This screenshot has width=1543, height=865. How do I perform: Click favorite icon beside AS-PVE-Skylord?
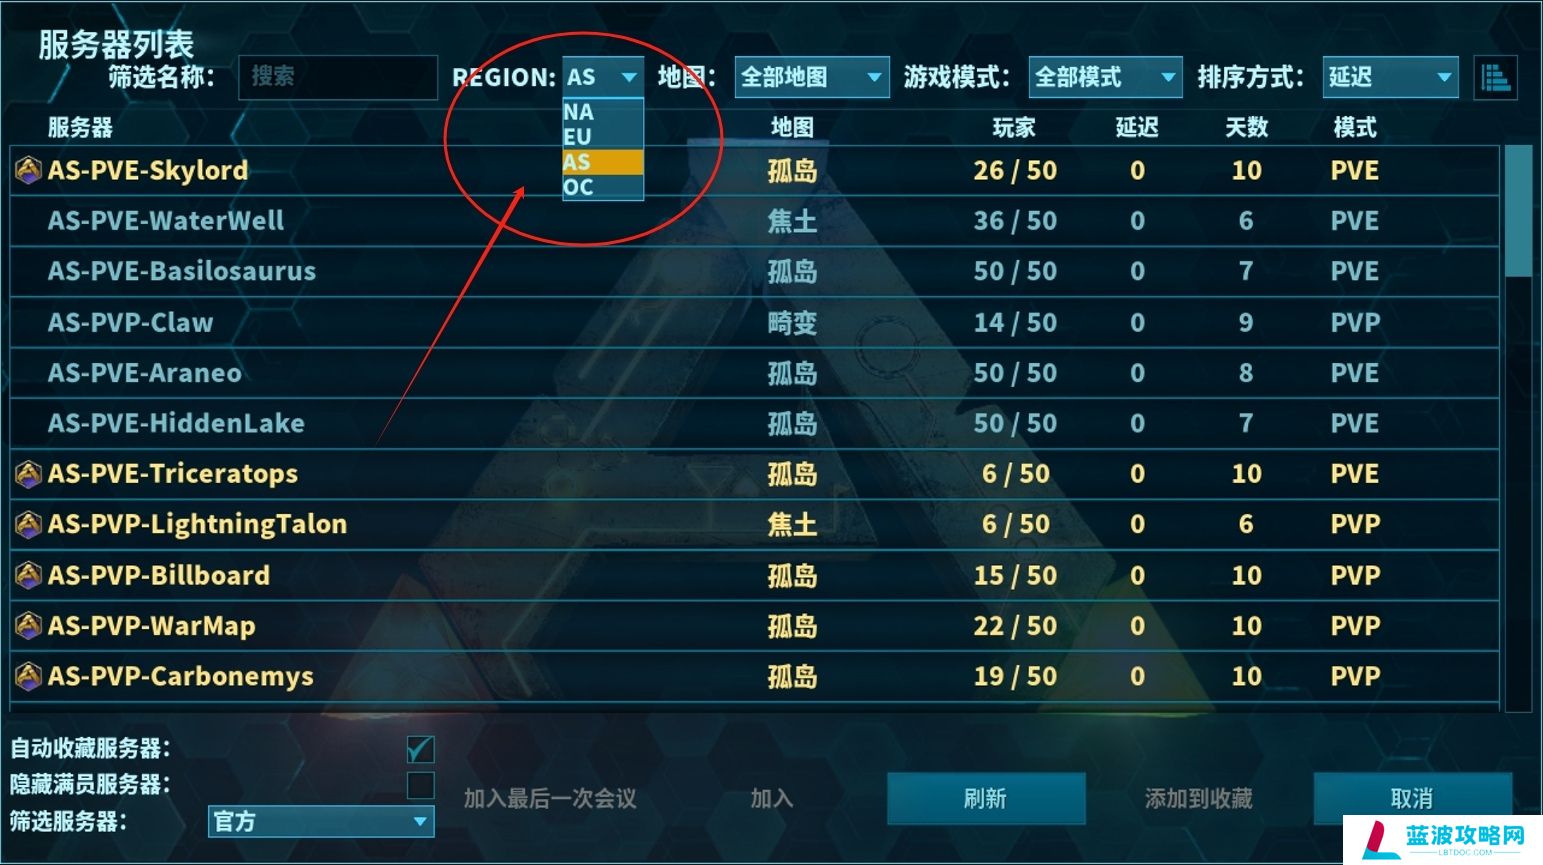click(x=28, y=170)
